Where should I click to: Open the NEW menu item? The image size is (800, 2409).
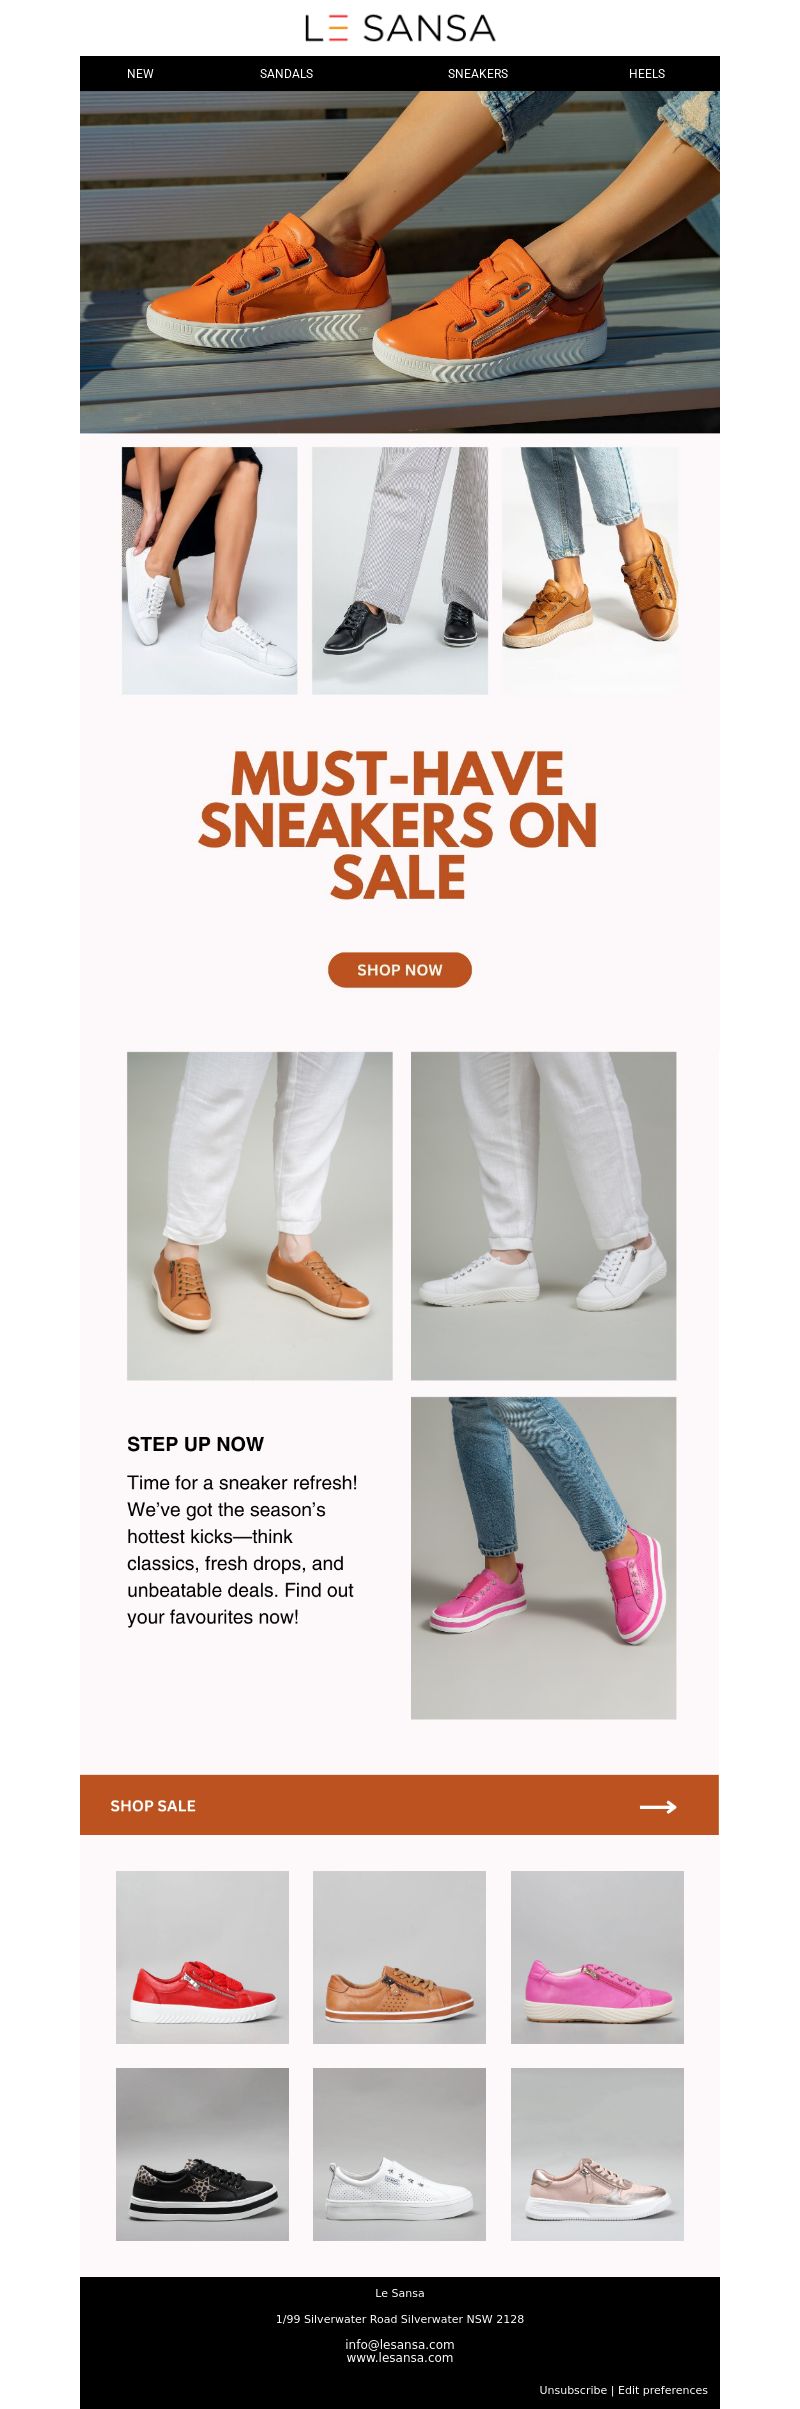140,74
